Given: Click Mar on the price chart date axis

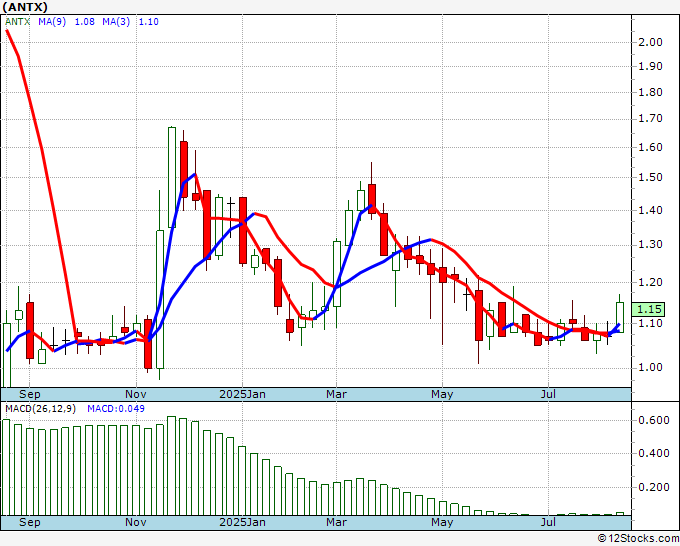Looking at the screenshot, I should pos(337,394).
